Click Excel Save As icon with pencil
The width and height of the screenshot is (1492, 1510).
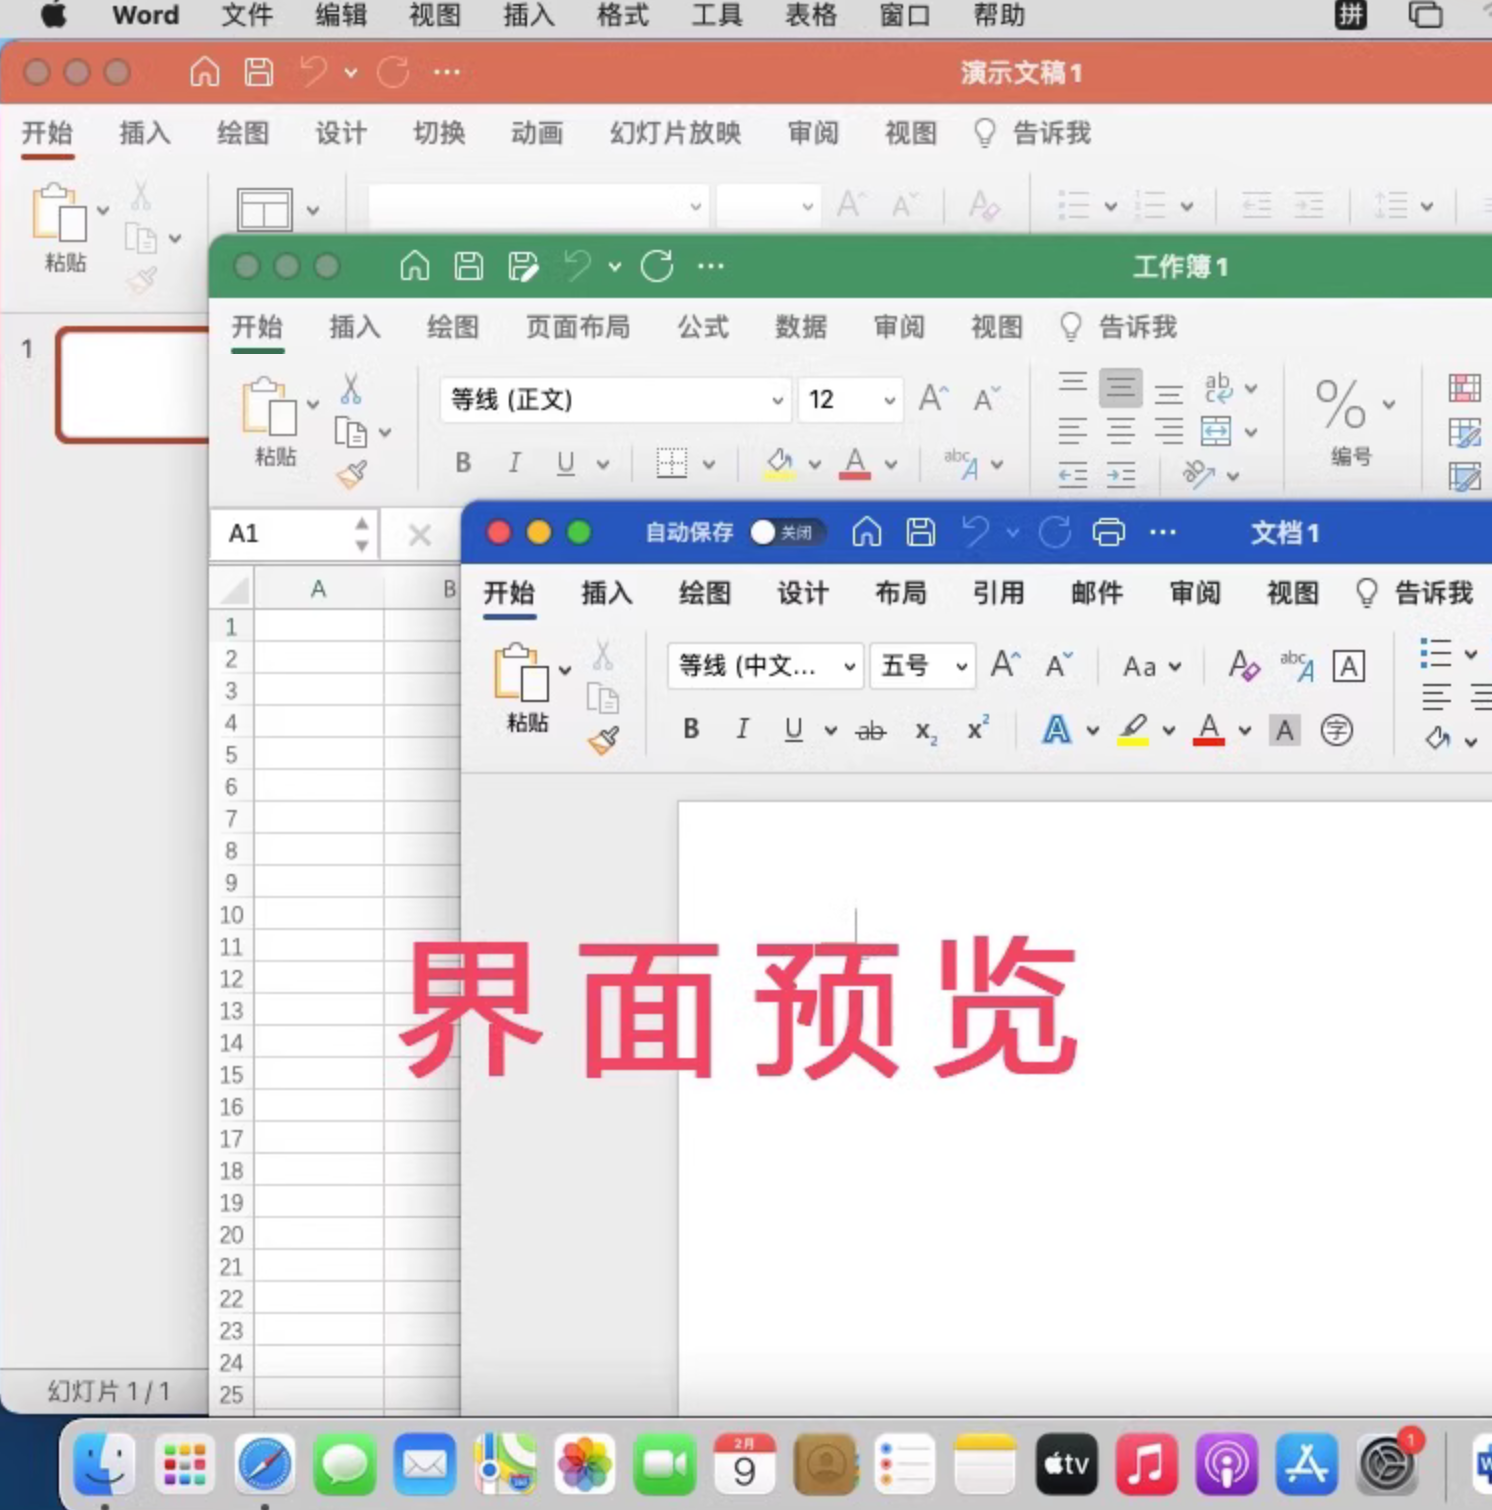click(523, 266)
